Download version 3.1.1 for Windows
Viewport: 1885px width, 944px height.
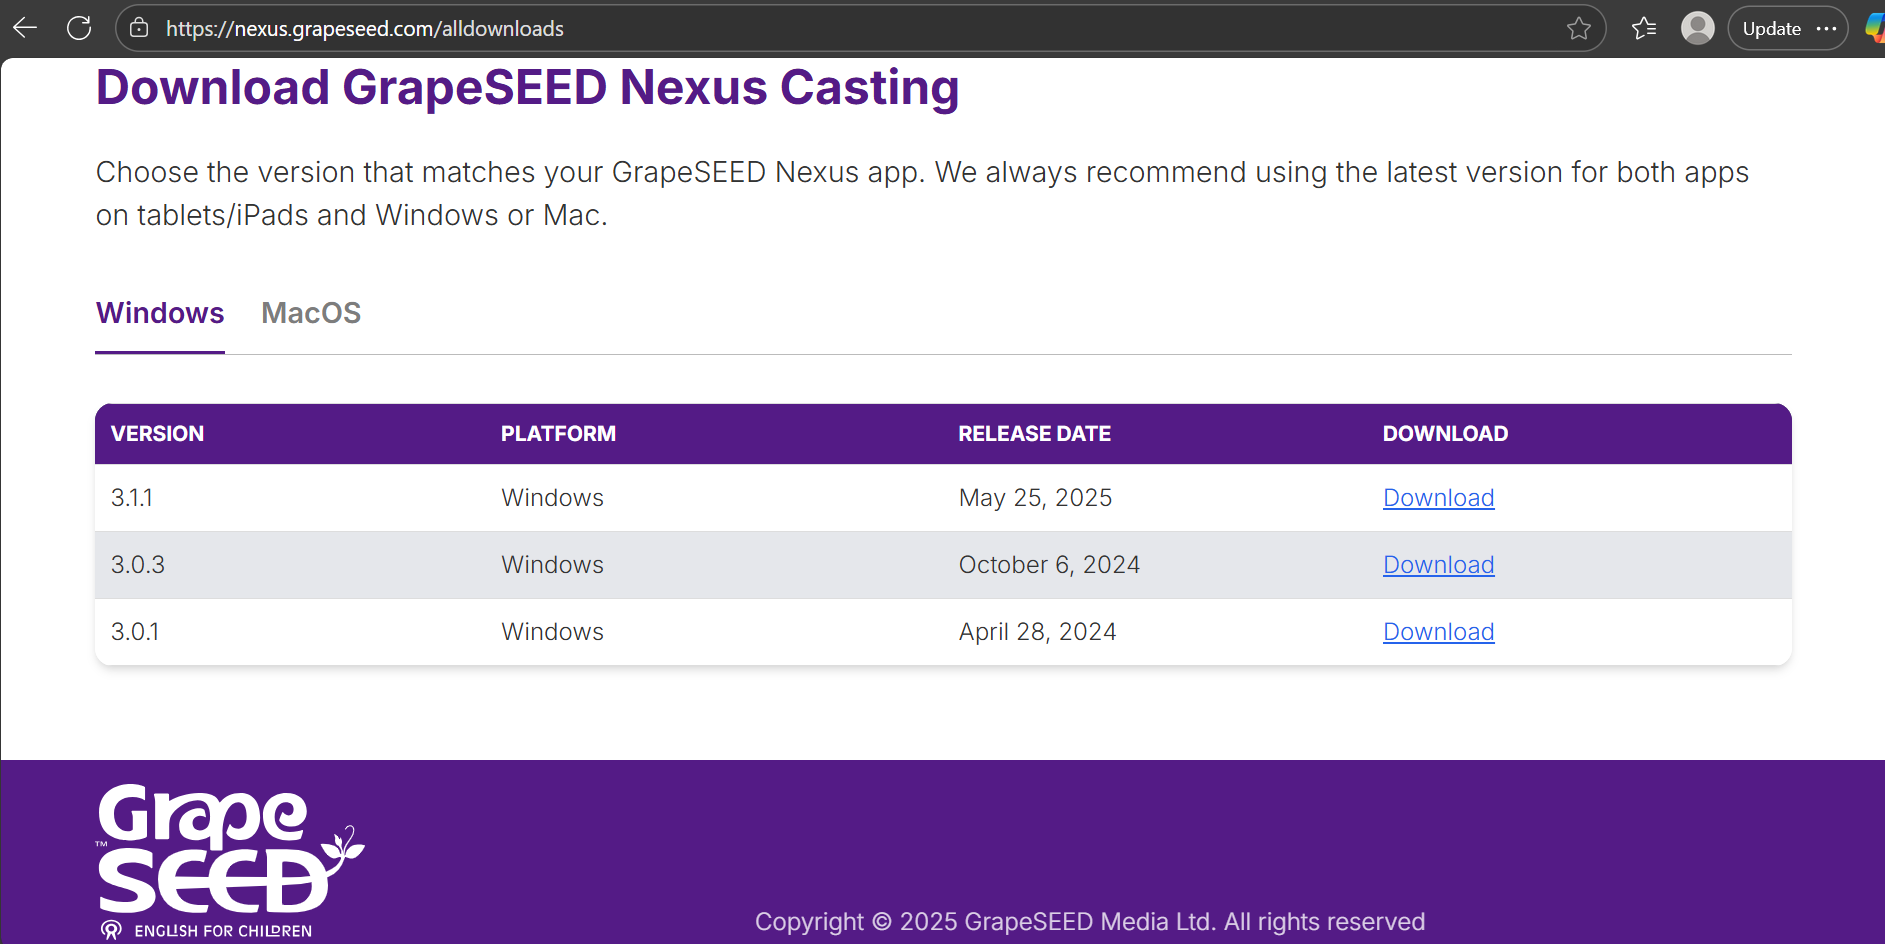[x=1438, y=497]
